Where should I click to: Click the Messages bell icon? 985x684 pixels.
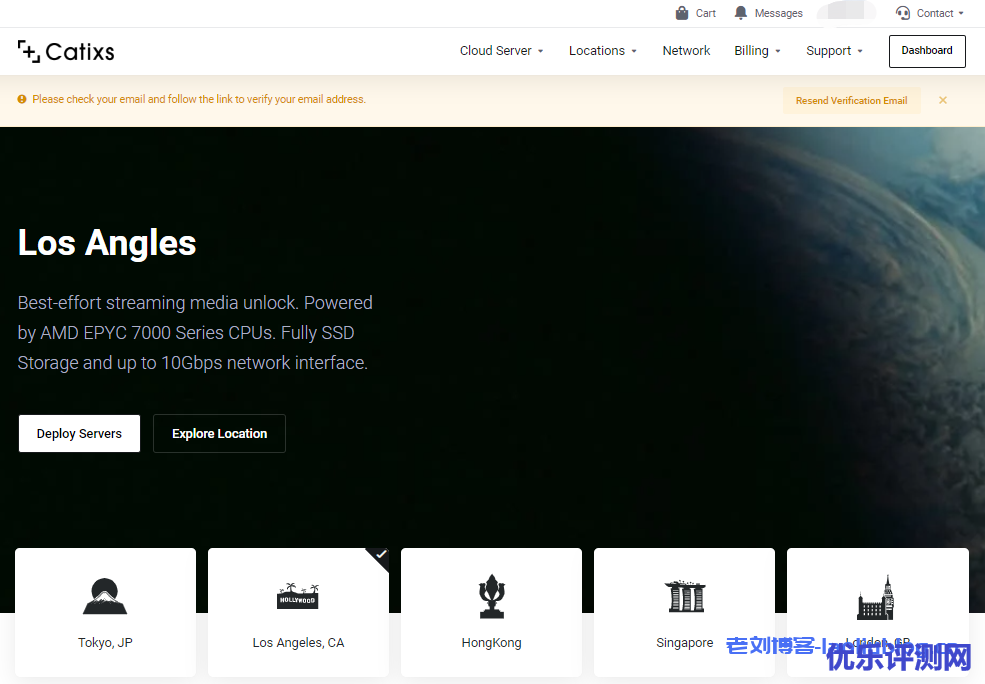pos(741,13)
